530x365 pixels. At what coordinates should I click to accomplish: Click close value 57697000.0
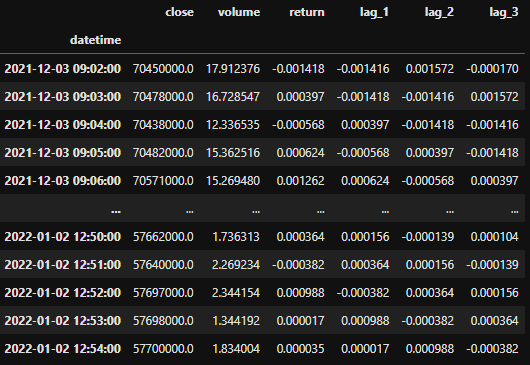pyautogui.click(x=163, y=293)
